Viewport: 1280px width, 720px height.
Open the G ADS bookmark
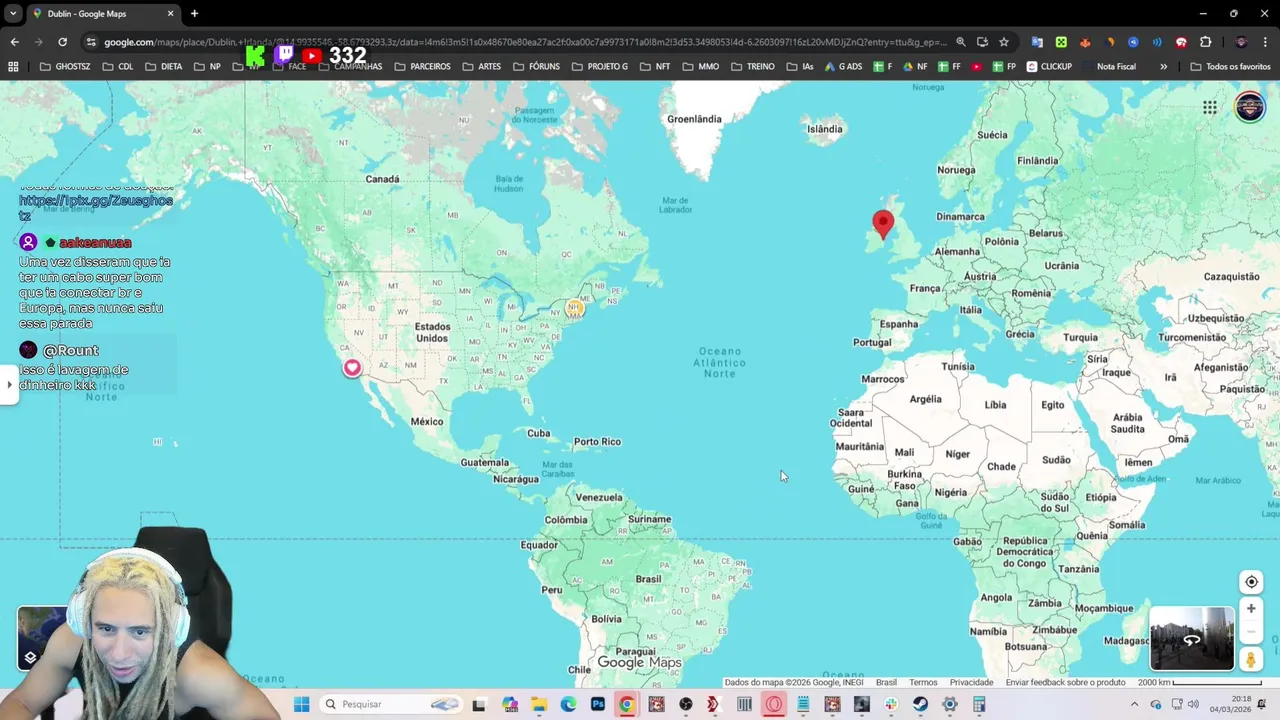842,66
